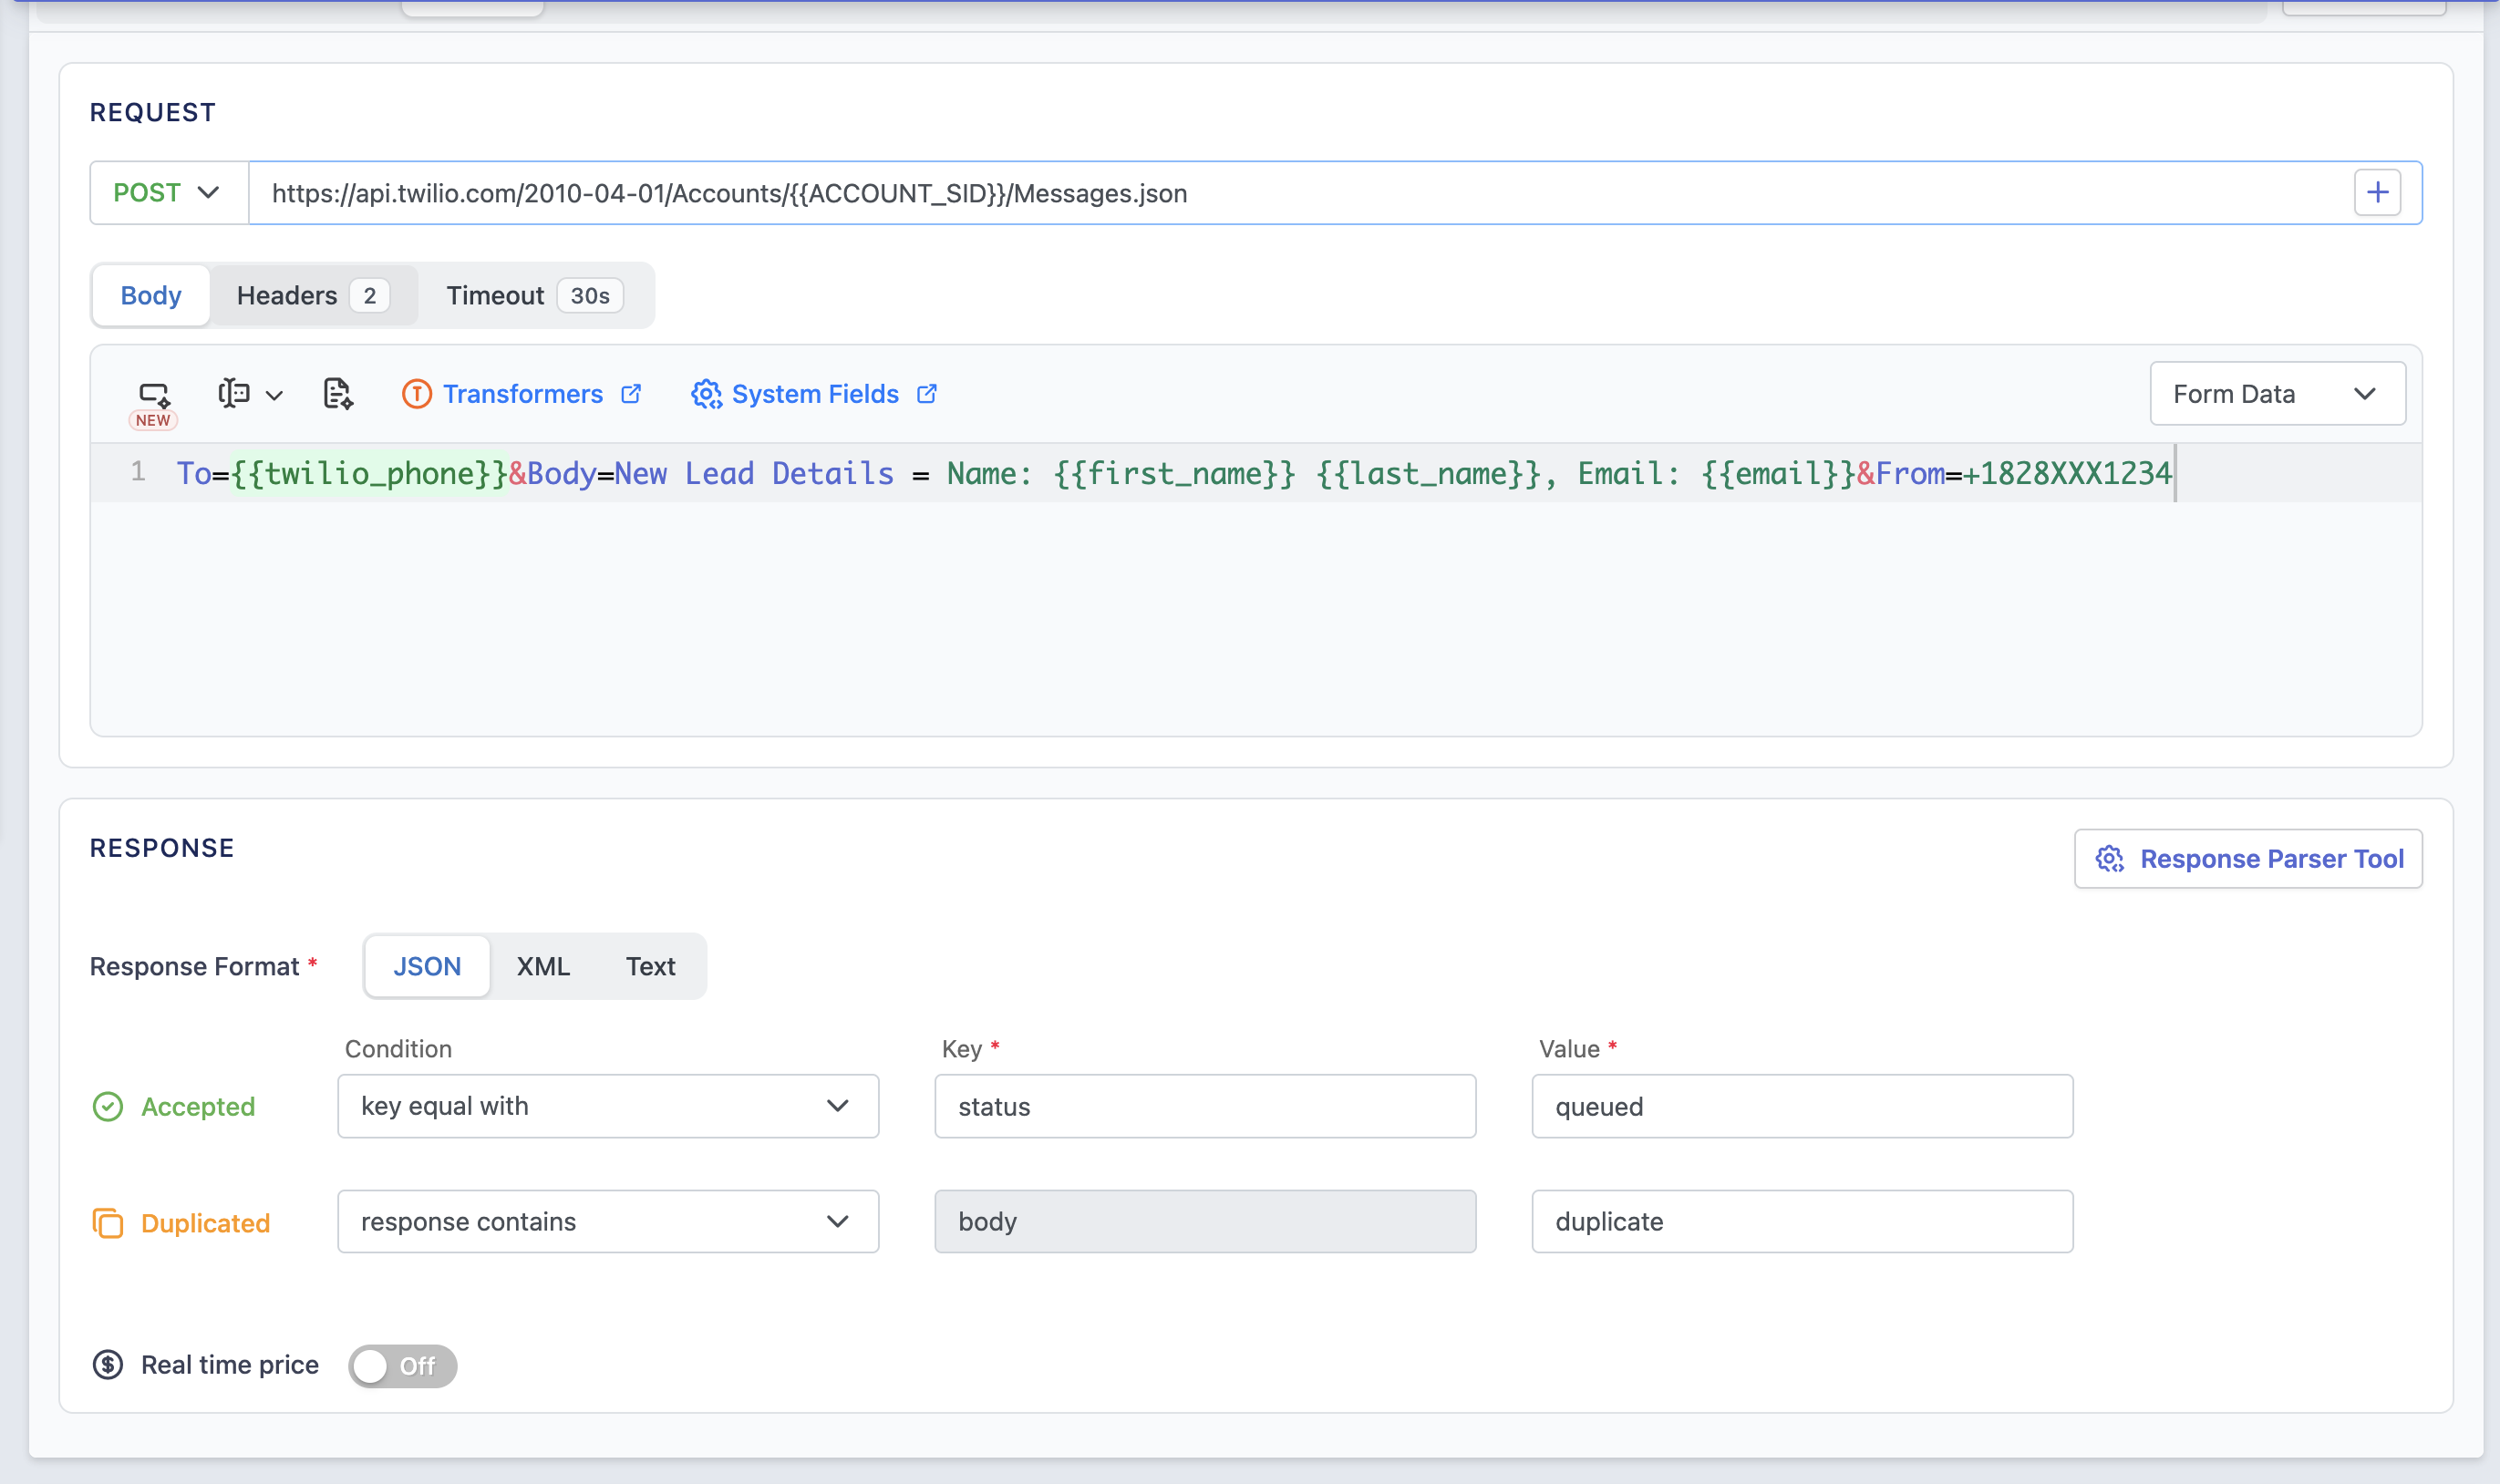
Task: Click the external link icon beside Transformers
Action: (x=631, y=394)
